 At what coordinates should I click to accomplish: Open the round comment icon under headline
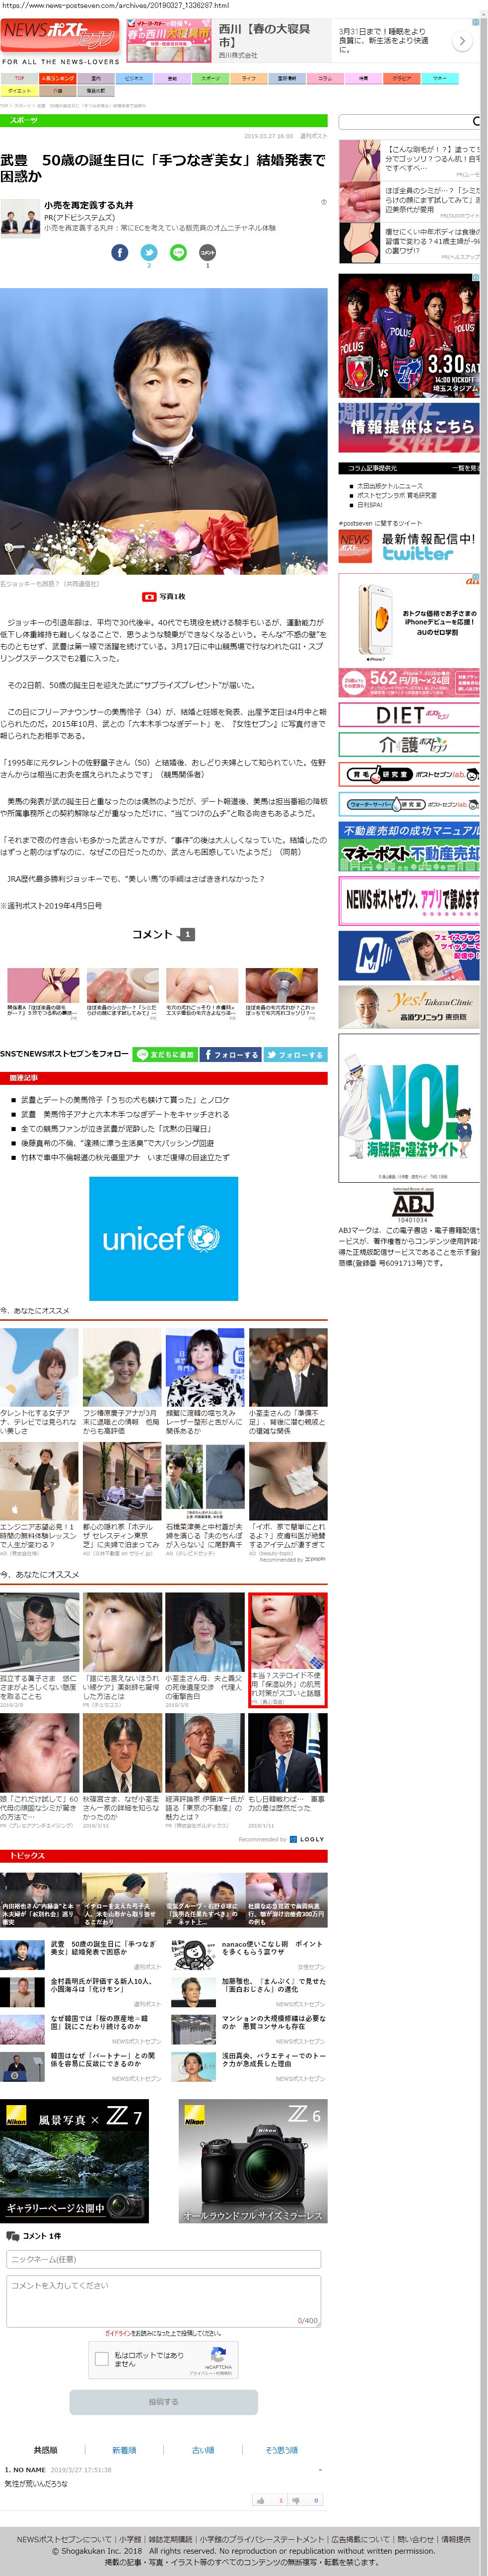pyautogui.click(x=207, y=252)
